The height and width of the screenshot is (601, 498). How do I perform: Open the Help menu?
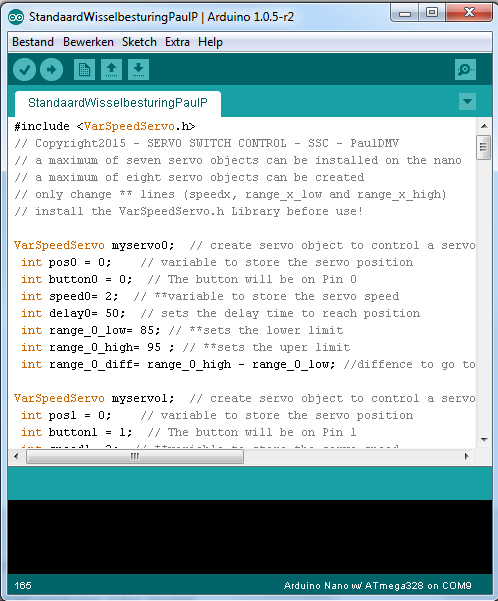pos(210,42)
